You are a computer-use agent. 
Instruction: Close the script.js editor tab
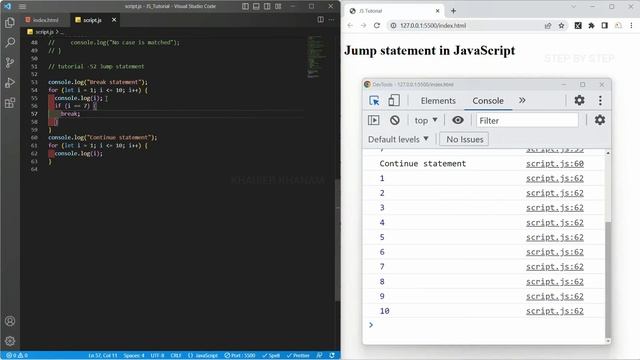pos(114,20)
